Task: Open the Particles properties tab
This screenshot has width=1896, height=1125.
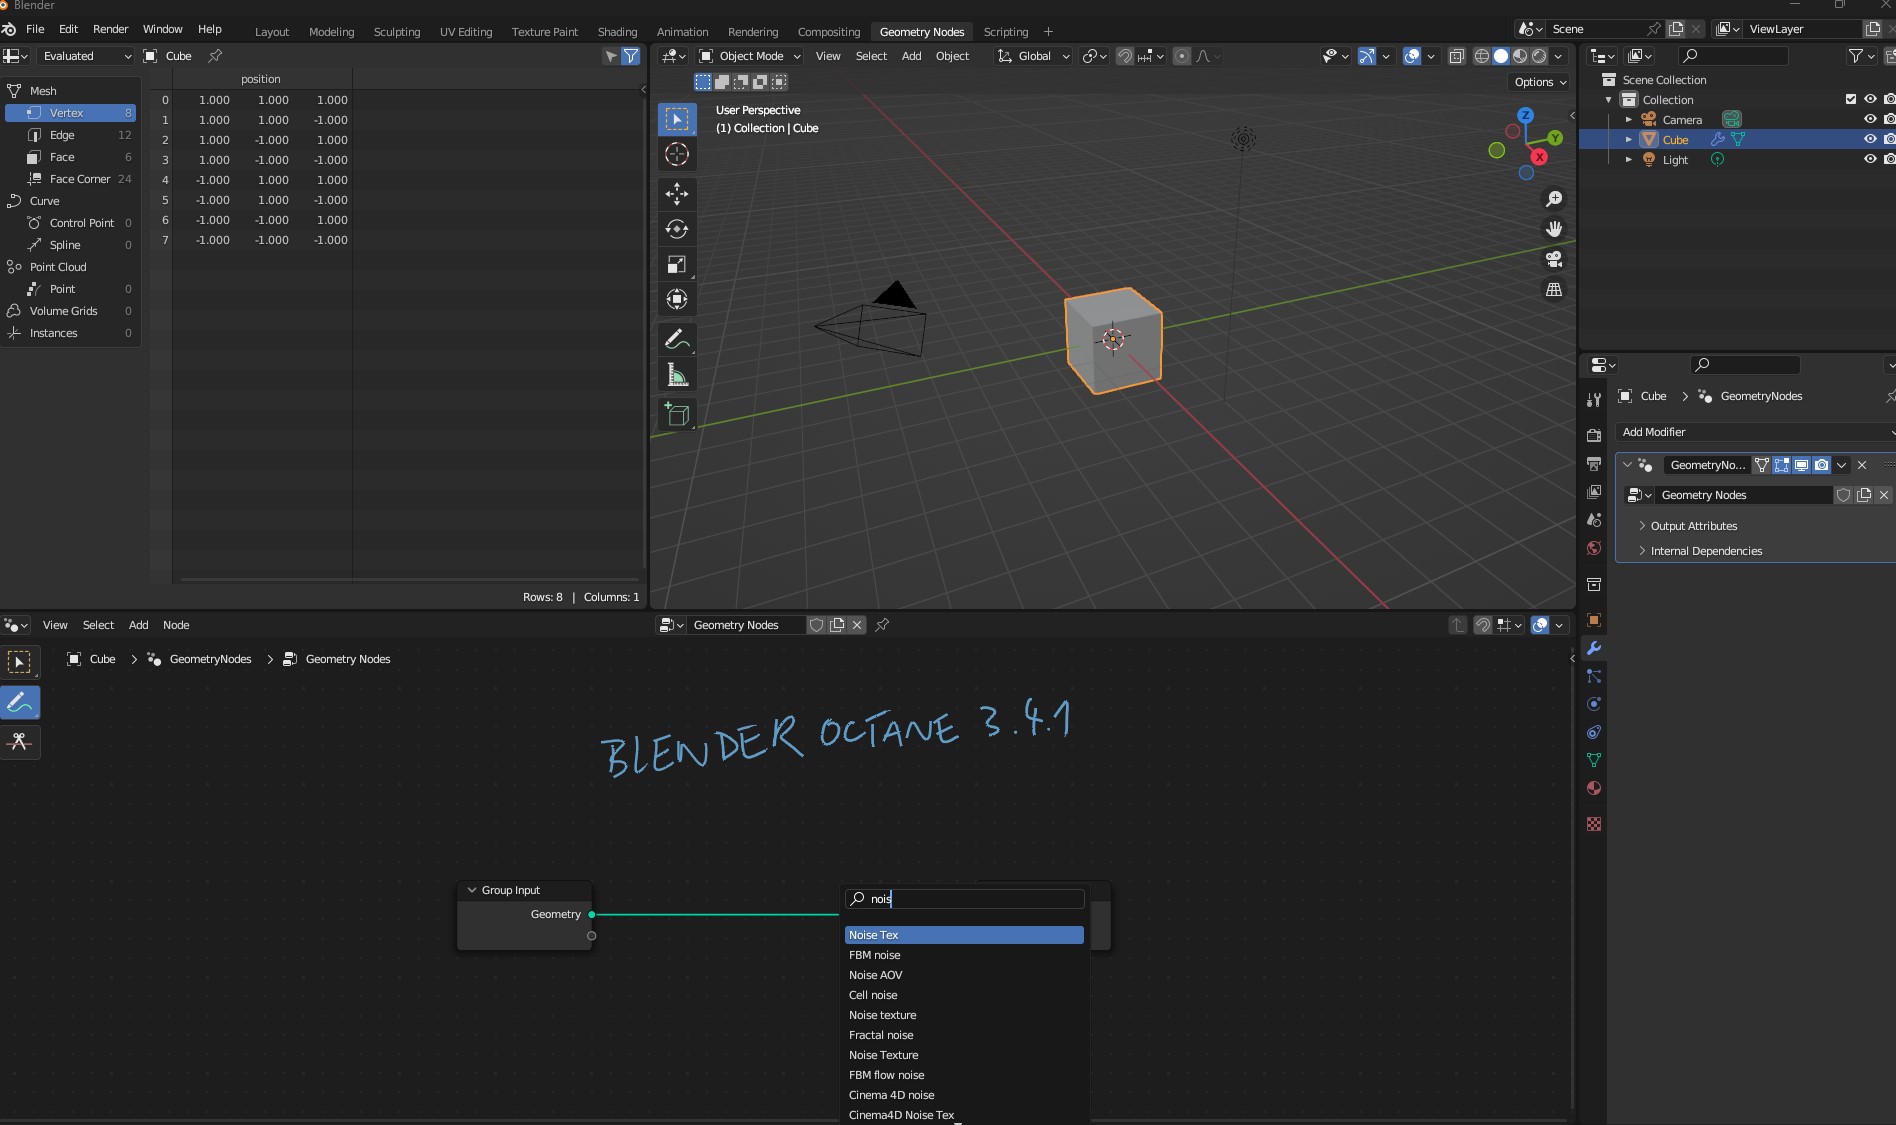Action: coord(1594,676)
